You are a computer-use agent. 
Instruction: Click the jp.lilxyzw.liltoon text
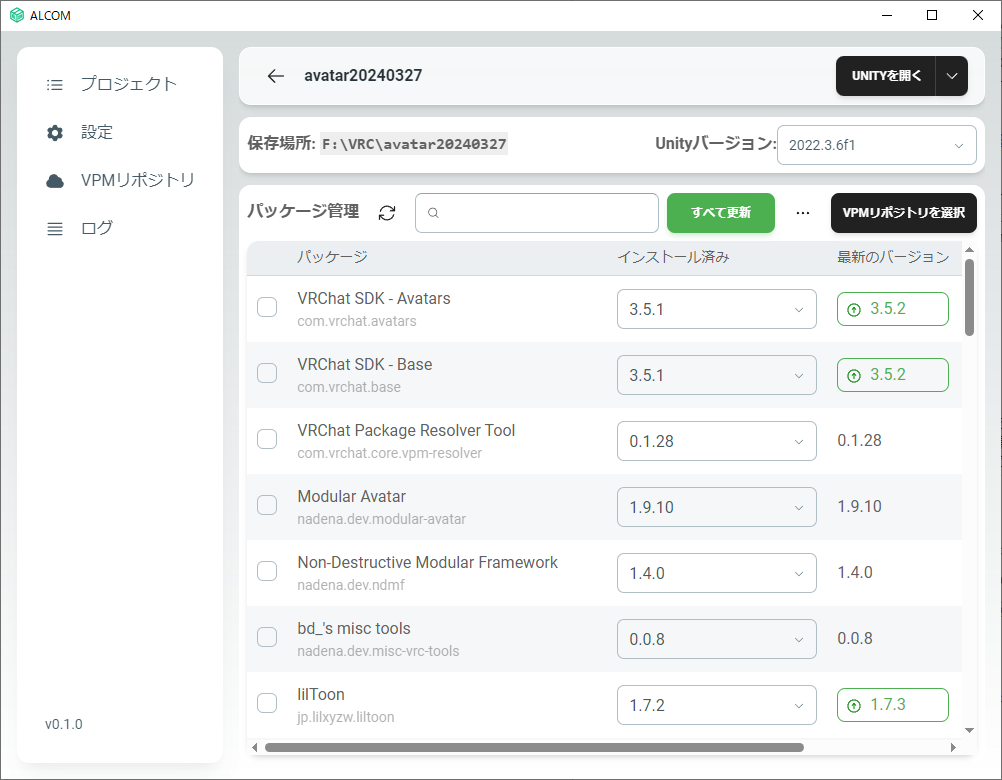pos(346,717)
